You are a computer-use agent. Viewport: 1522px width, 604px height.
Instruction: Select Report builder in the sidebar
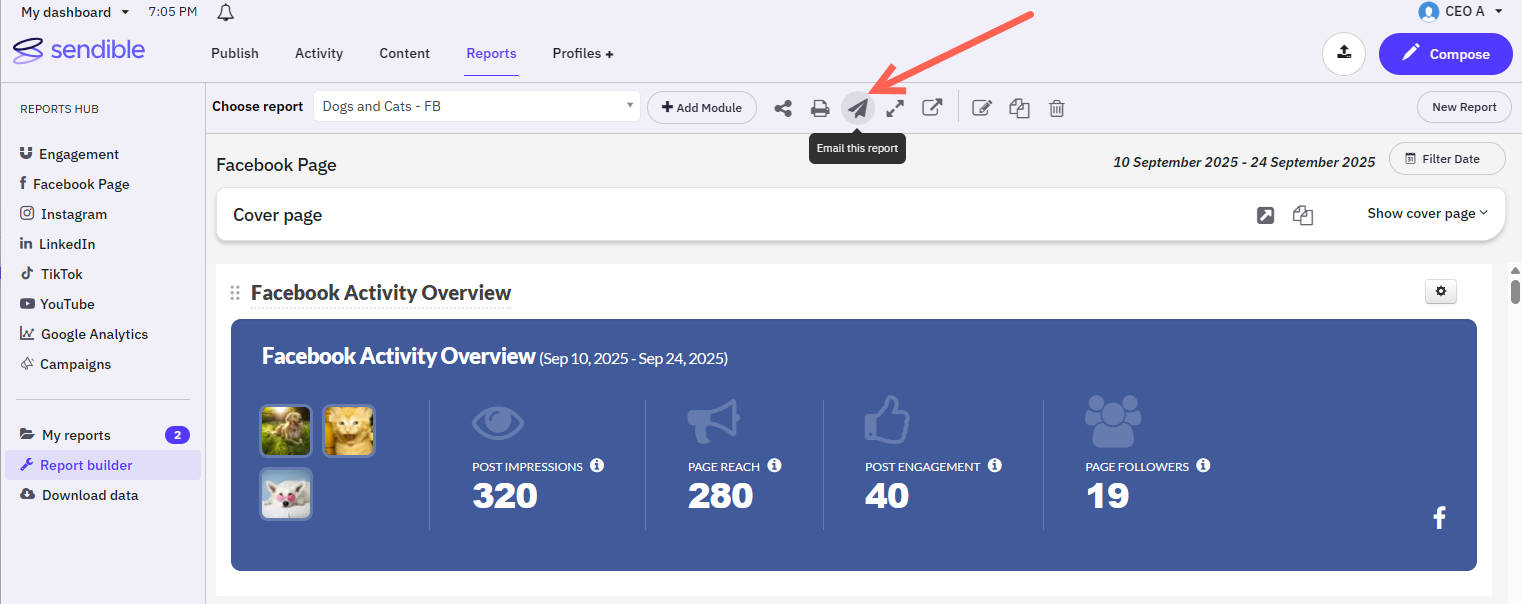click(102, 465)
